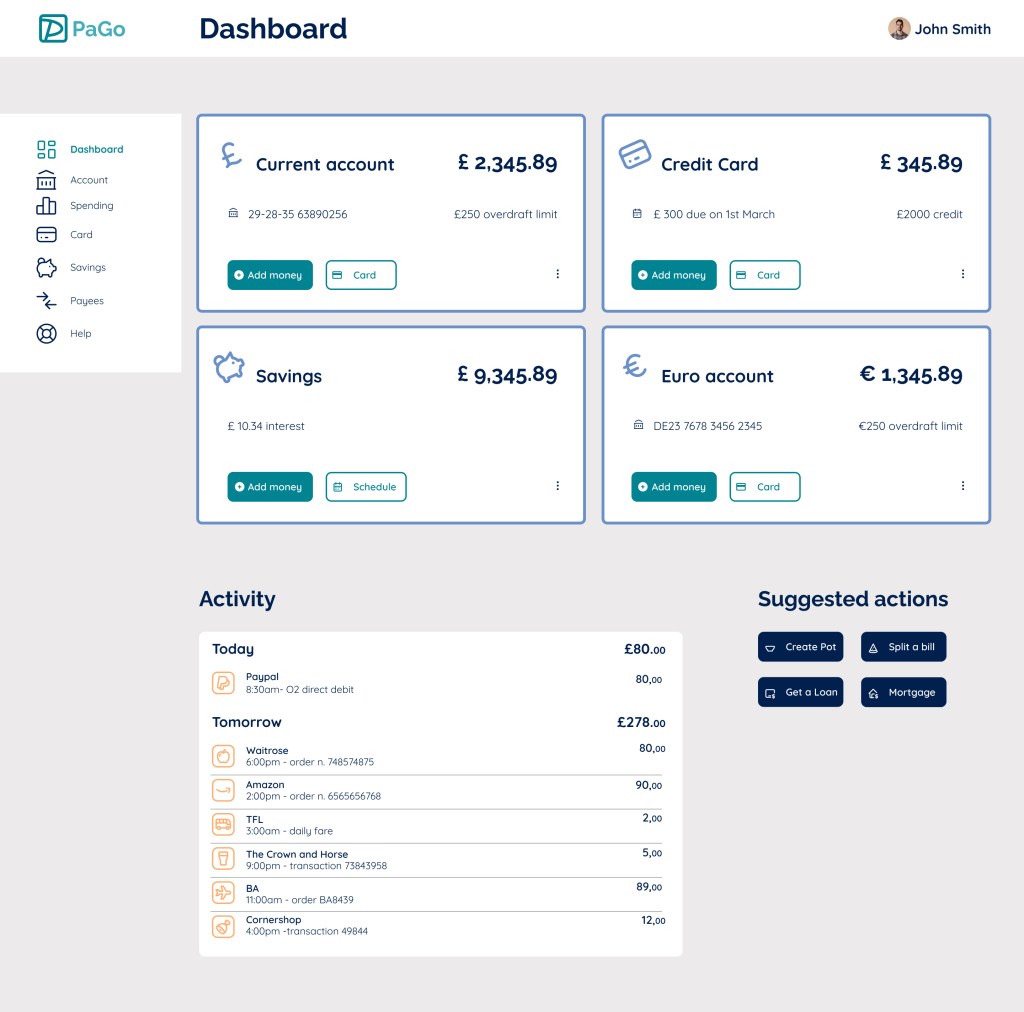The height and width of the screenshot is (1012, 1024).
Task: Click the Schedule button under Savings
Action: click(x=366, y=487)
